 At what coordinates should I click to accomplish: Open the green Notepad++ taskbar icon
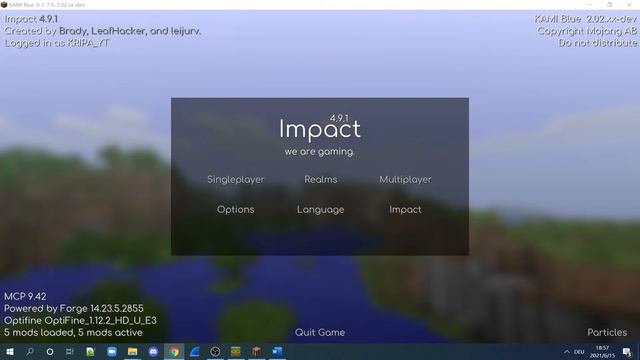tap(91, 351)
